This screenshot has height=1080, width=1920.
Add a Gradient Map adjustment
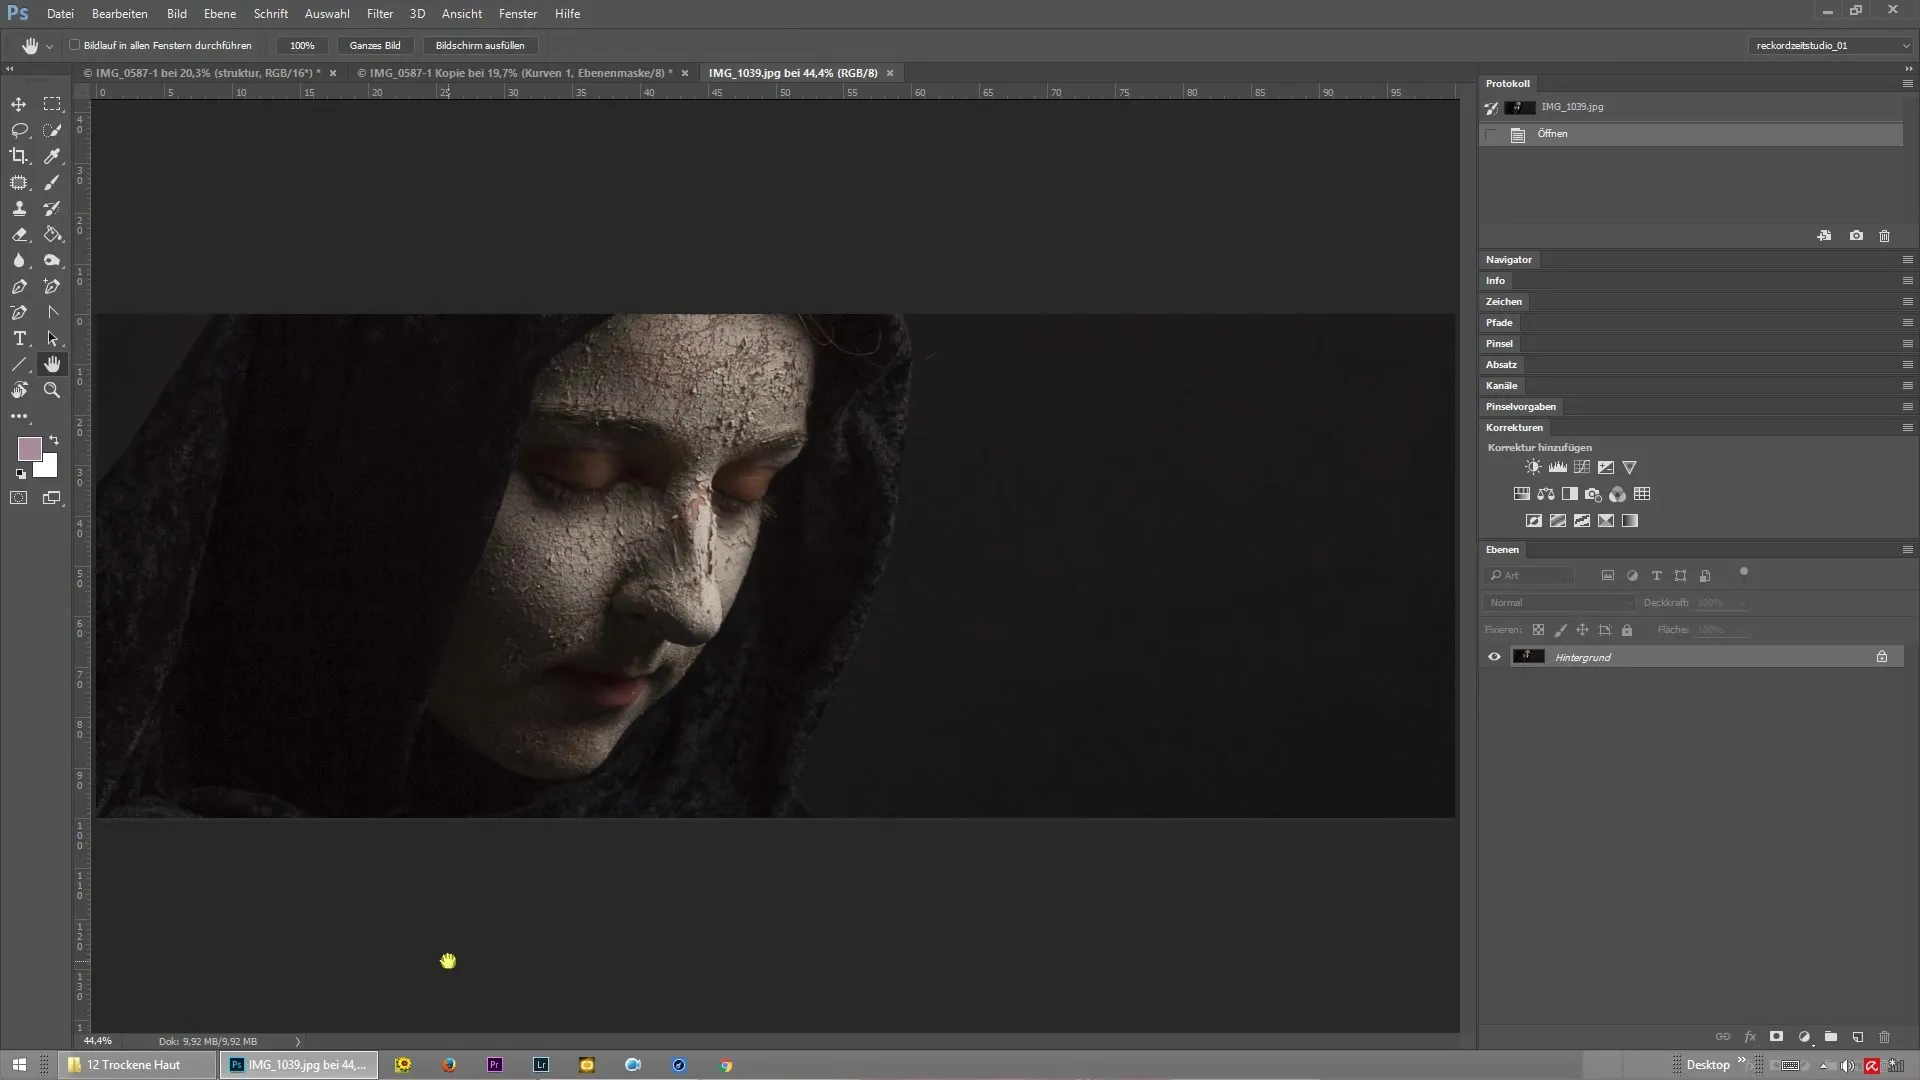tap(1630, 520)
